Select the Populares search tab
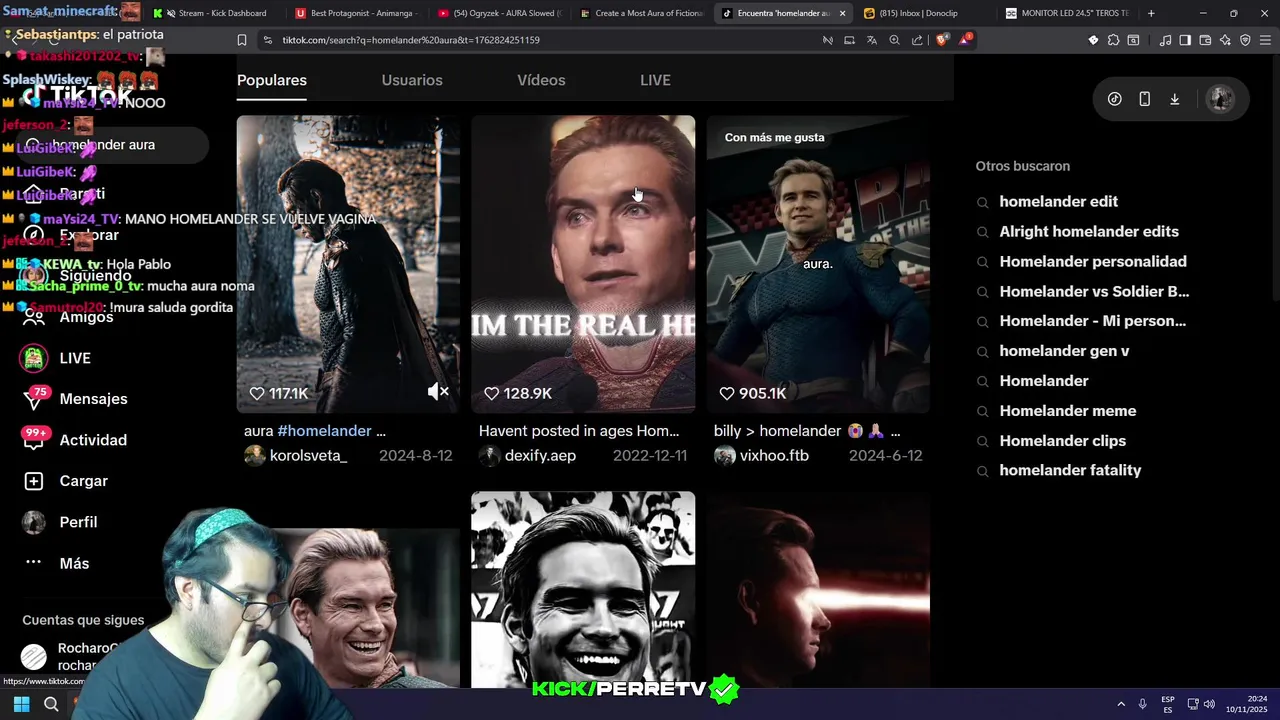 coord(272,80)
